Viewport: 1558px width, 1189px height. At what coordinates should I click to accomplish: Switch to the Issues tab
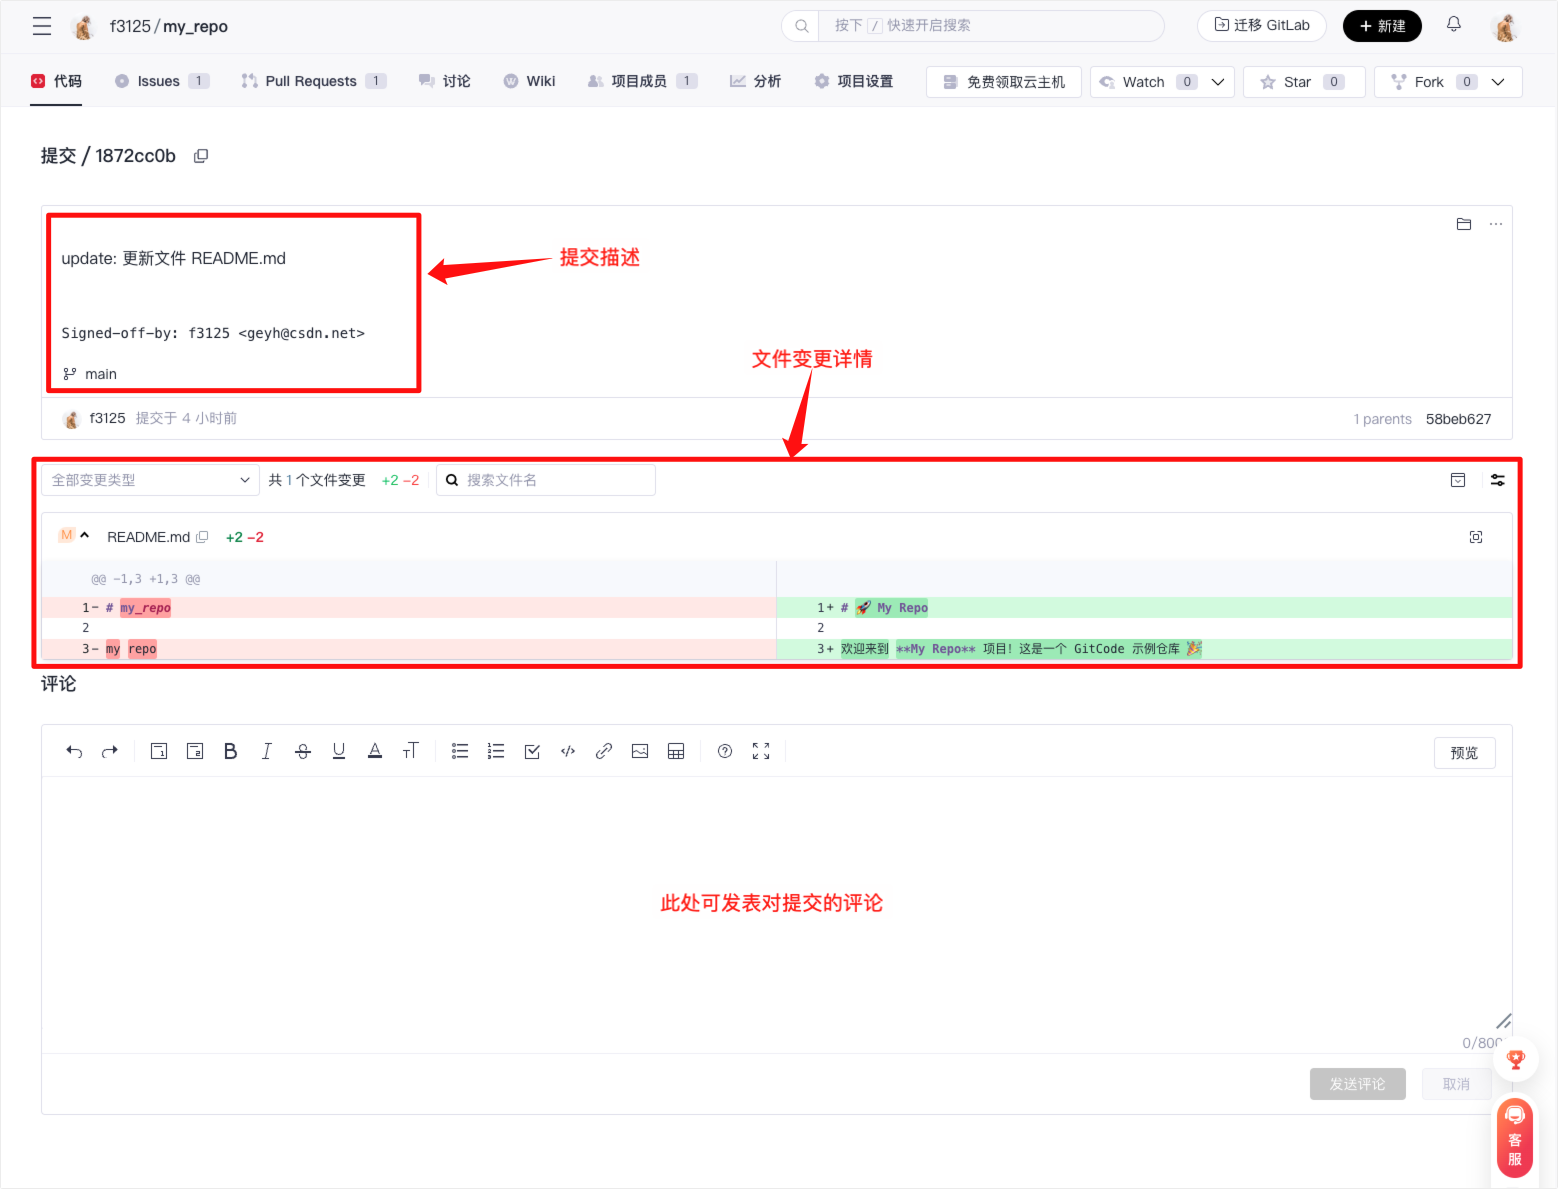pos(160,81)
